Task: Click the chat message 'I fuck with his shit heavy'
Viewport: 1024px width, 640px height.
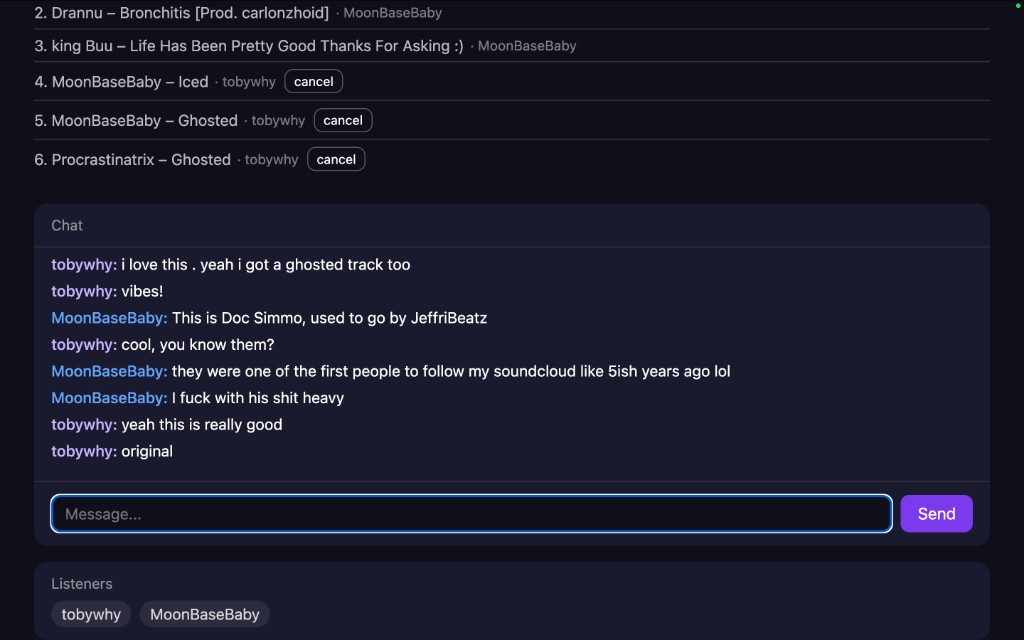Action: tap(258, 398)
